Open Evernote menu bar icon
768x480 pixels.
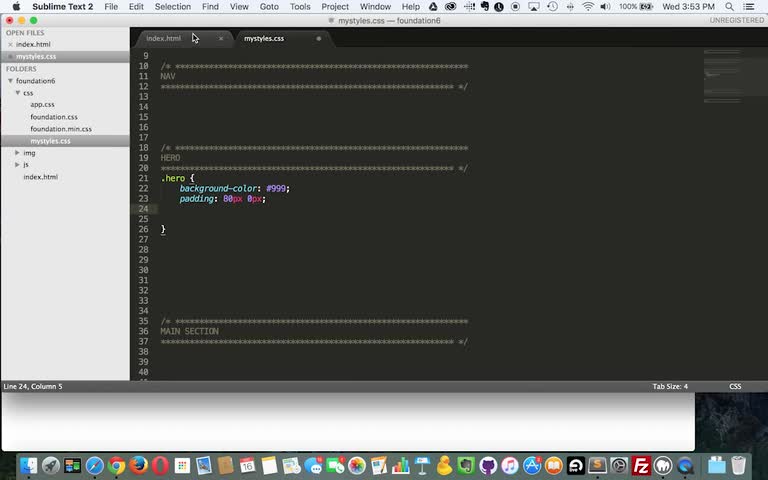point(484,6)
